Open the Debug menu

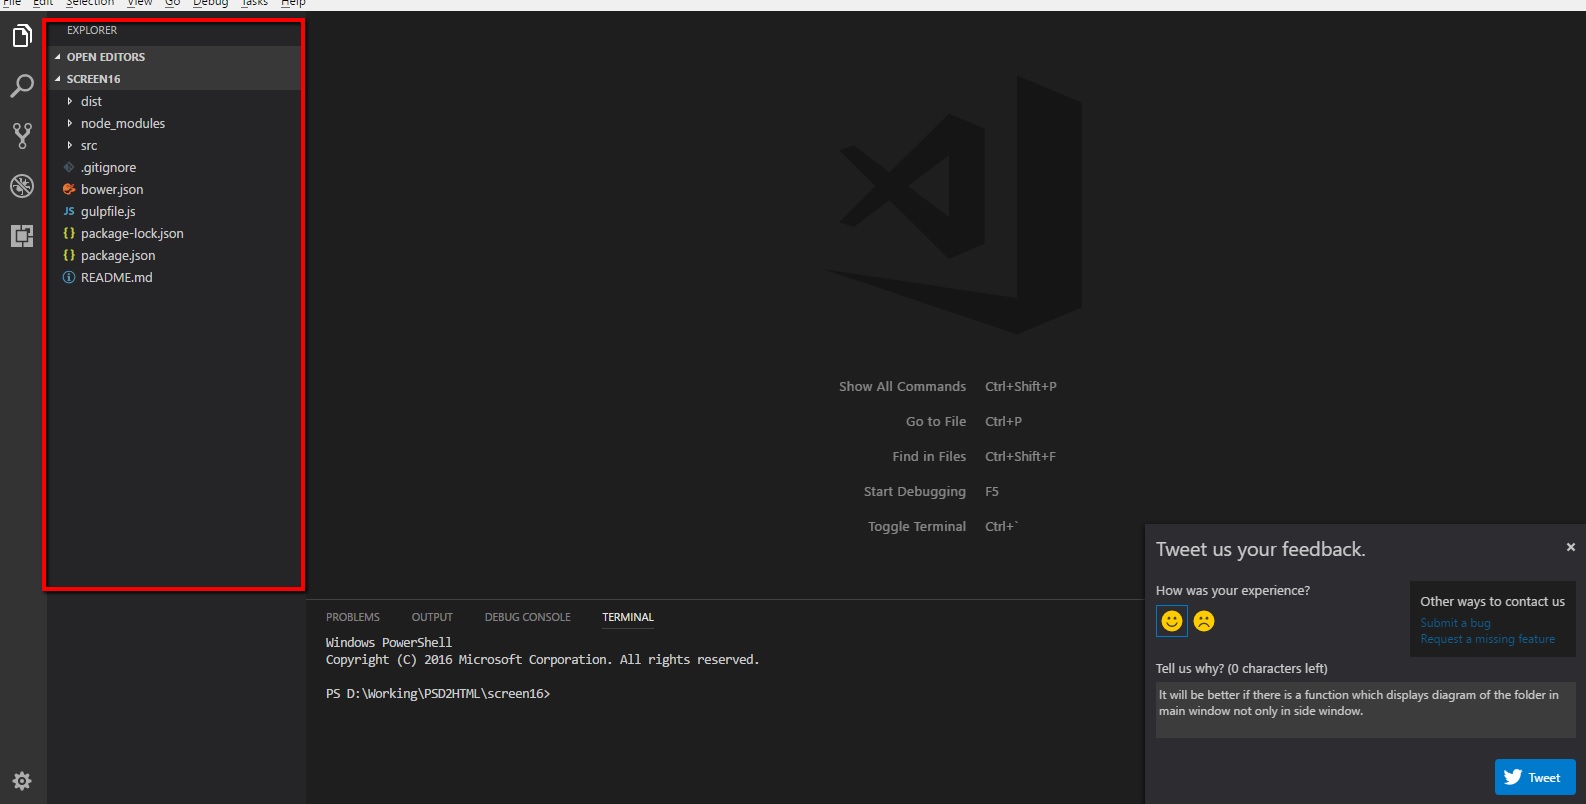tap(210, 4)
